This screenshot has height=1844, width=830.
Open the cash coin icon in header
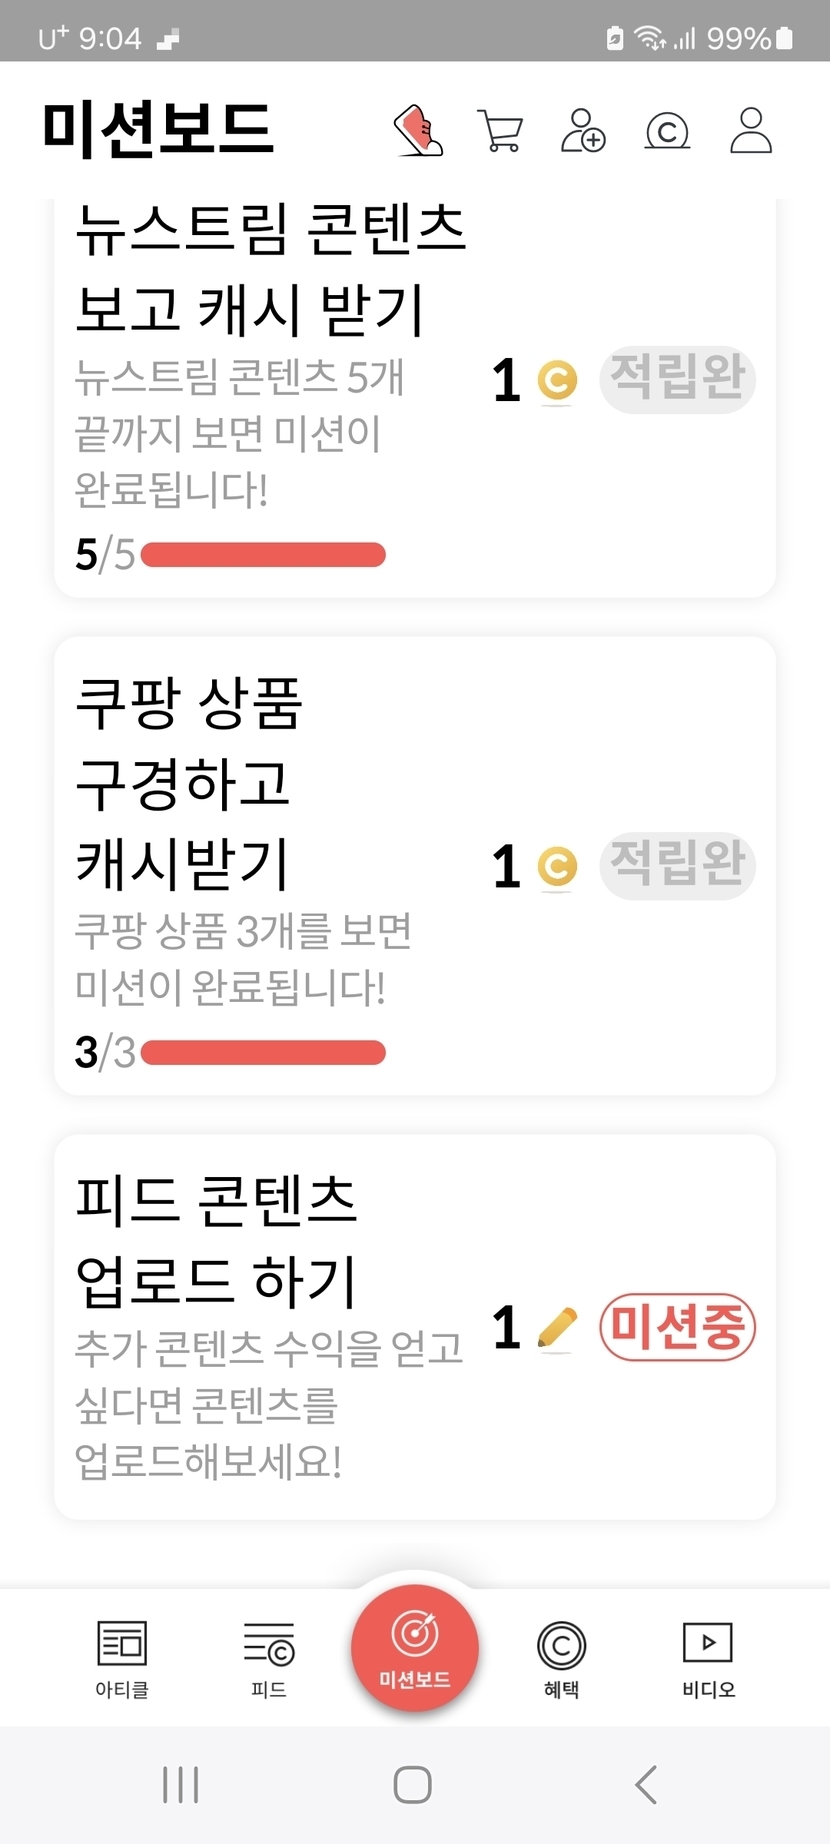[667, 131]
